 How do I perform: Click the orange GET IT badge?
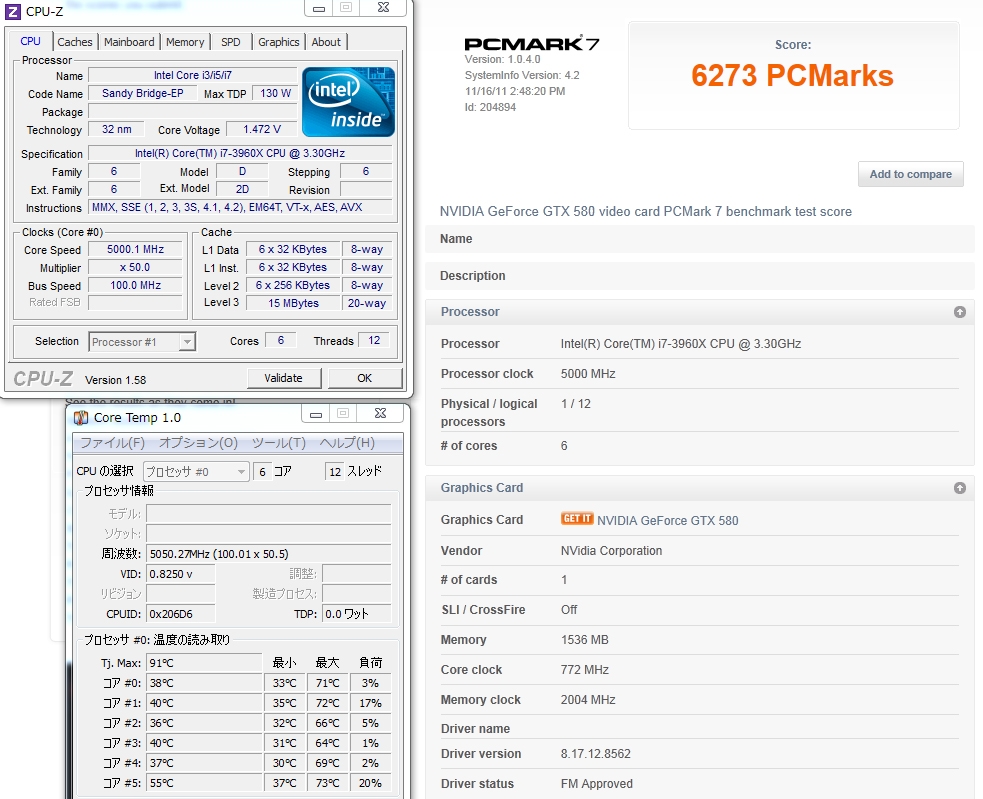click(577, 519)
